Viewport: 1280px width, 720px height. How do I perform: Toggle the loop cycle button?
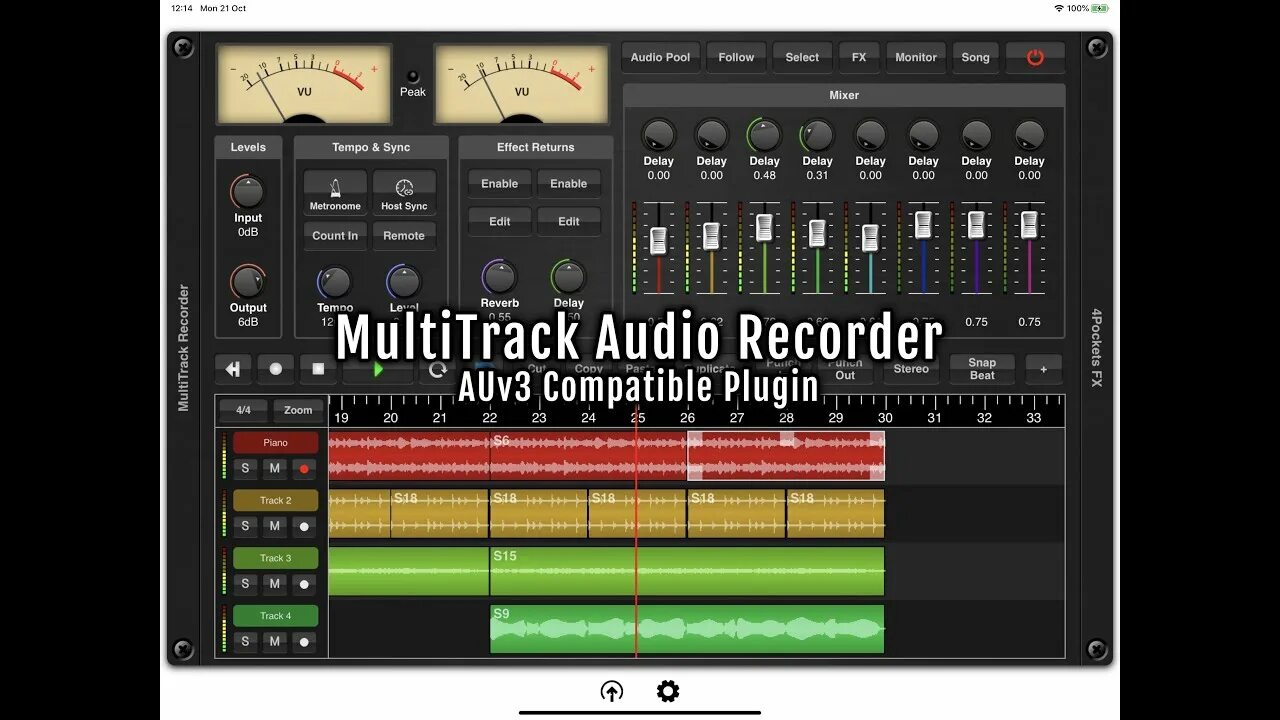[437, 369]
